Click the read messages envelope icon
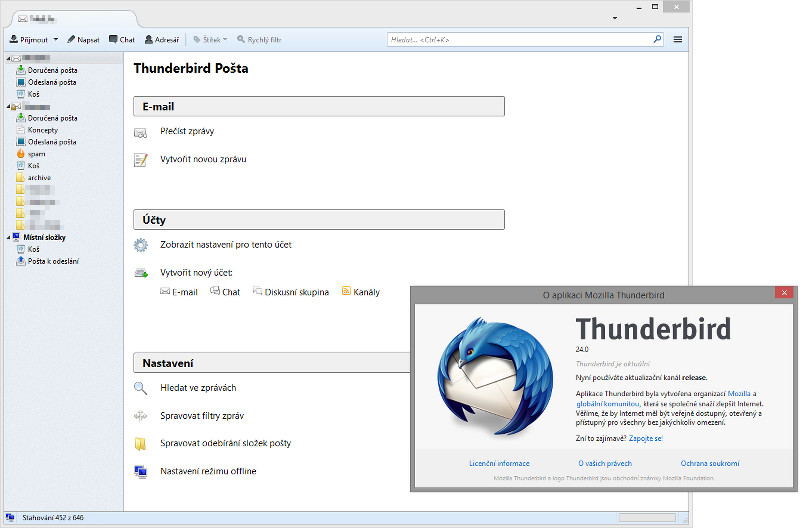Image resolution: width=800 pixels, height=528 pixels. 140,133
